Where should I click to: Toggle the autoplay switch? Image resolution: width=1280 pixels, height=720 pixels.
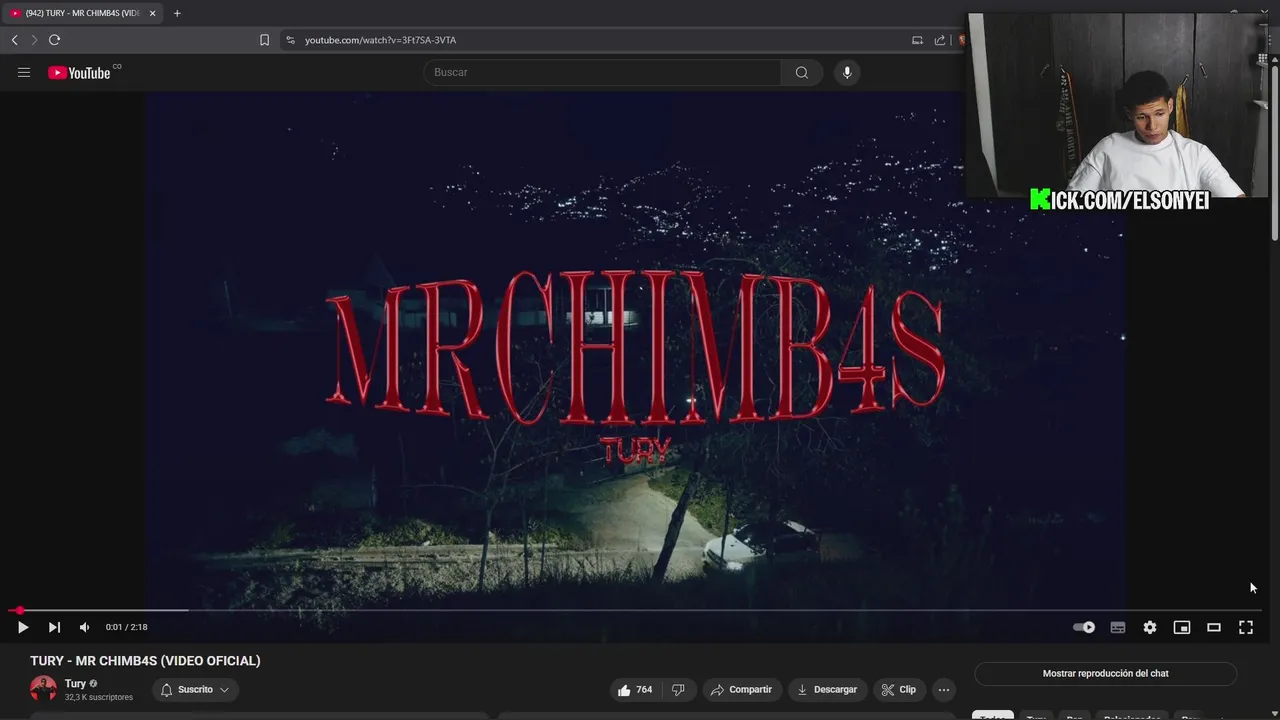pyautogui.click(x=1084, y=627)
